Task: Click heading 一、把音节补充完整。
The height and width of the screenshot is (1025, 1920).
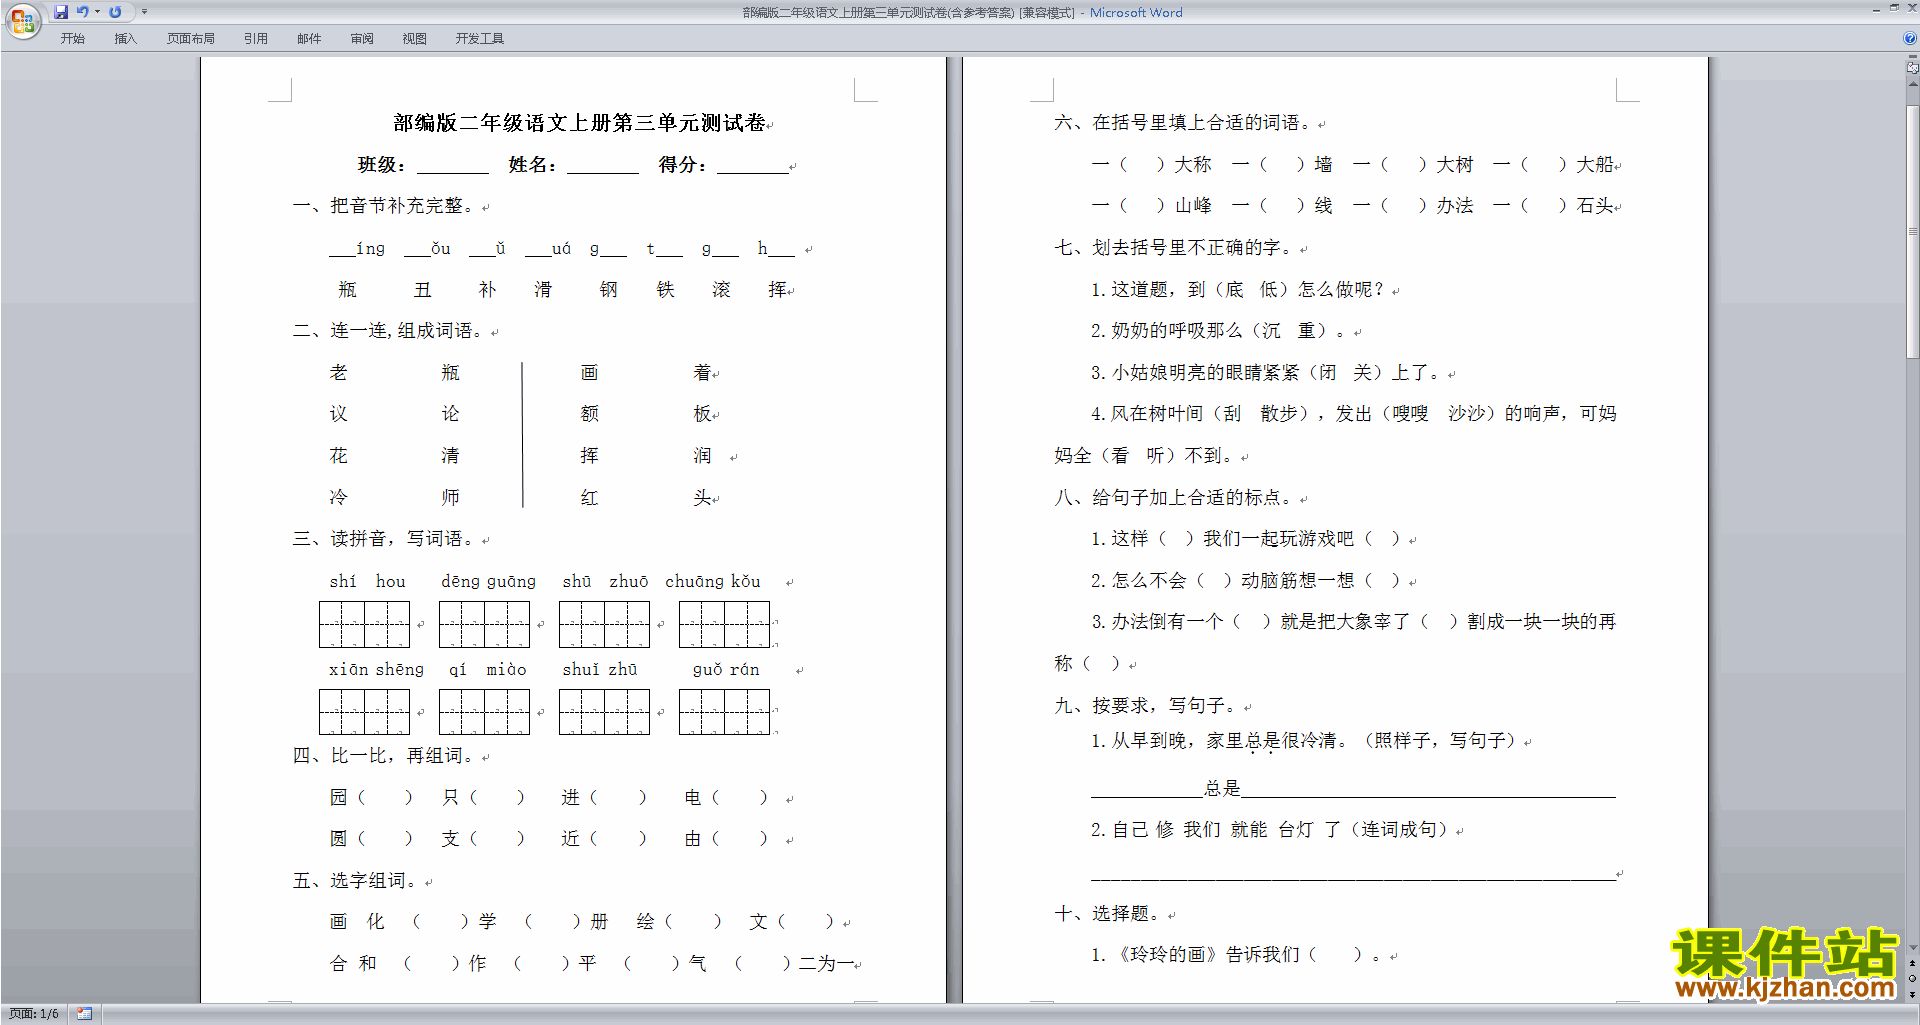Action: coord(386,206)
